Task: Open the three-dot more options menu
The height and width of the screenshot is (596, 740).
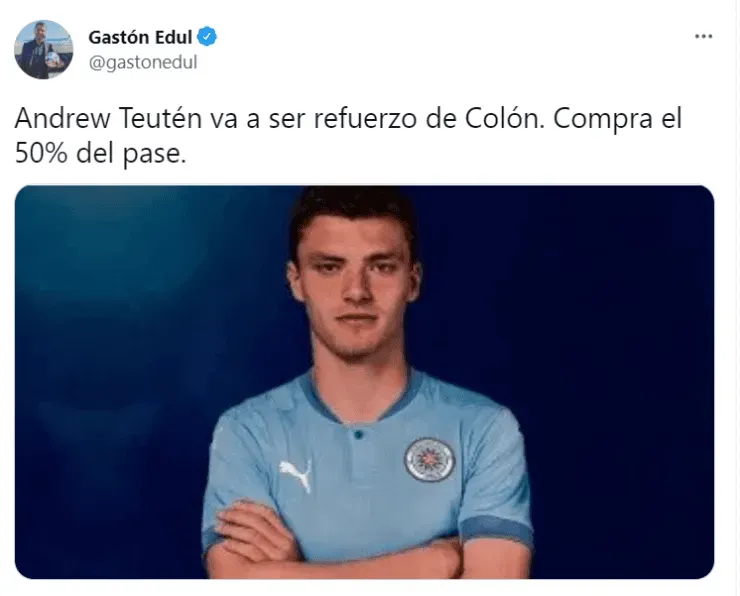Action: coord(703,36)
